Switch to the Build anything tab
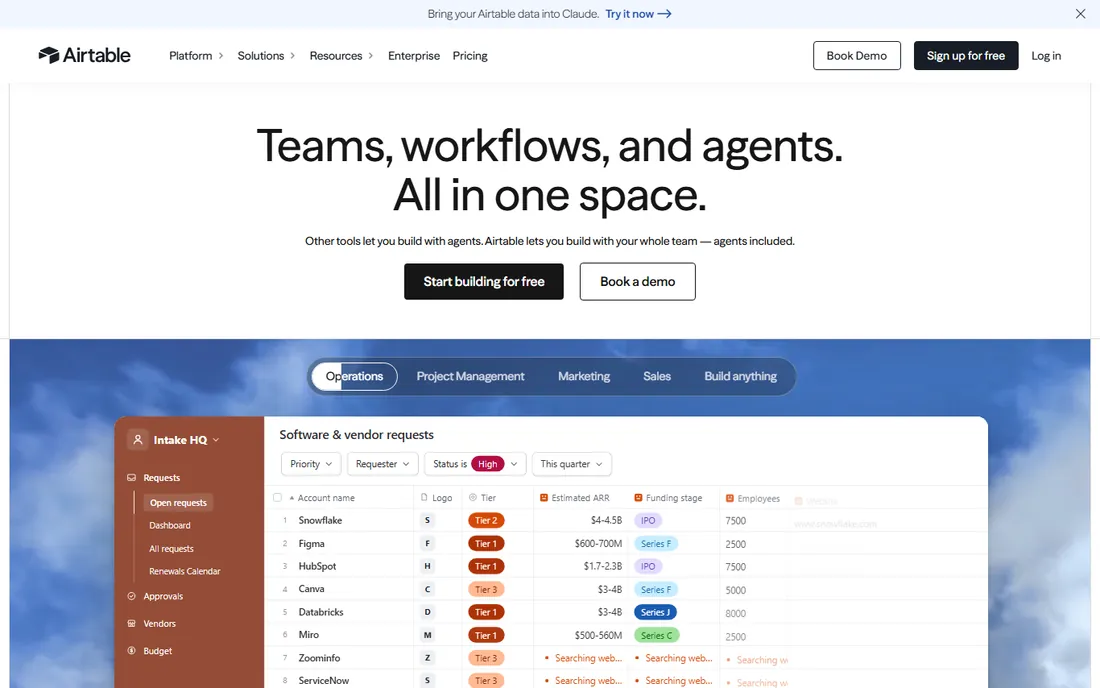Viewport: 1100px width, 688px height. pos(741,377)
